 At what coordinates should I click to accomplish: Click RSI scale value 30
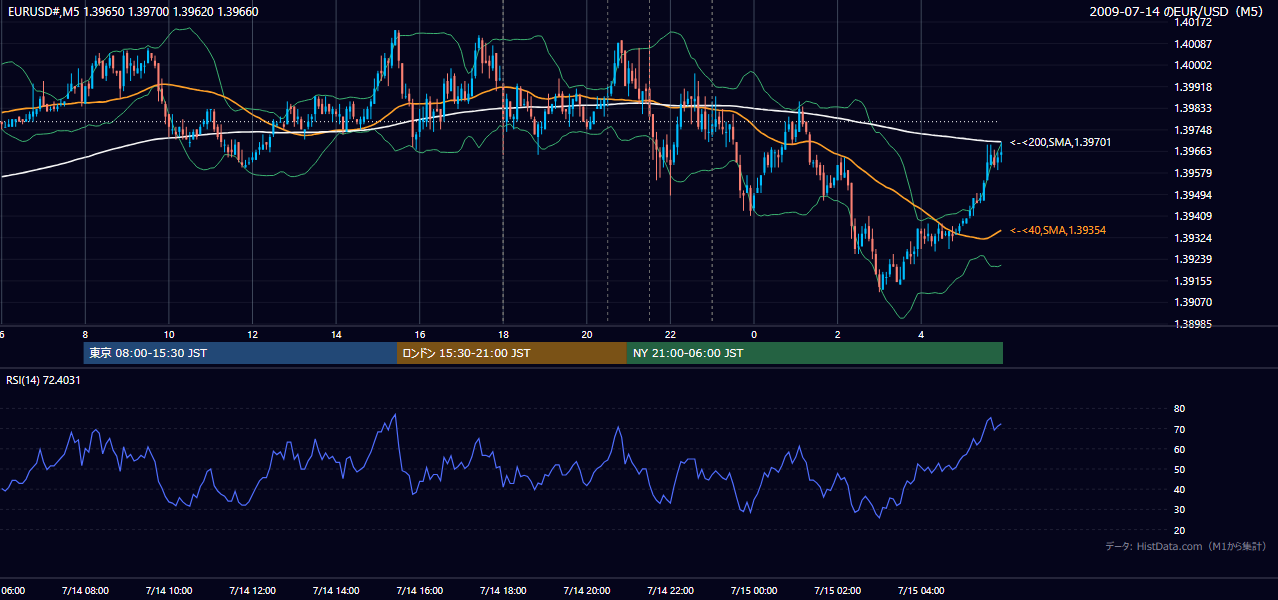(1179, 510)
